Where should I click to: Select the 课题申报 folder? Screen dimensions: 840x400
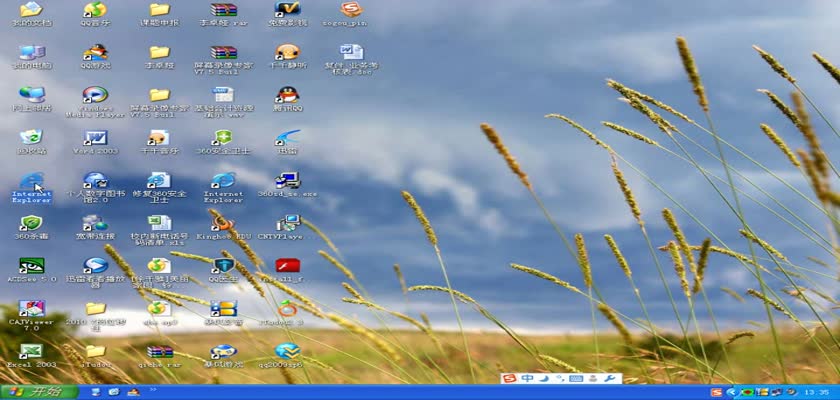[160, 14]
